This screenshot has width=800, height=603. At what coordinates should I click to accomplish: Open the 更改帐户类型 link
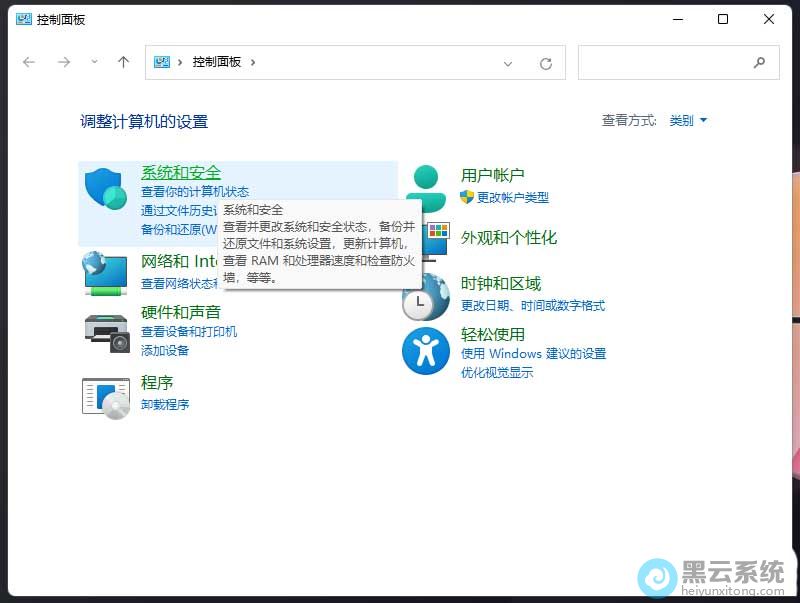512,198
